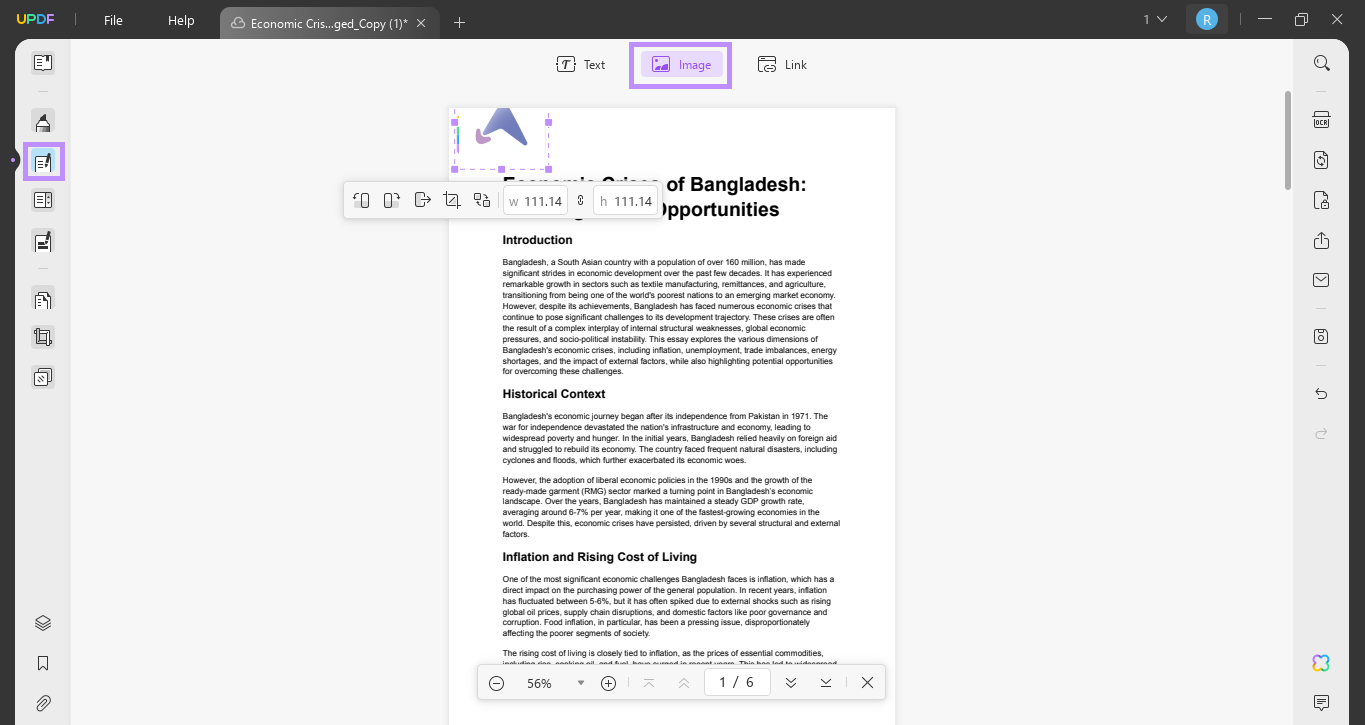Open the OCR tool

coord(1320,119)
